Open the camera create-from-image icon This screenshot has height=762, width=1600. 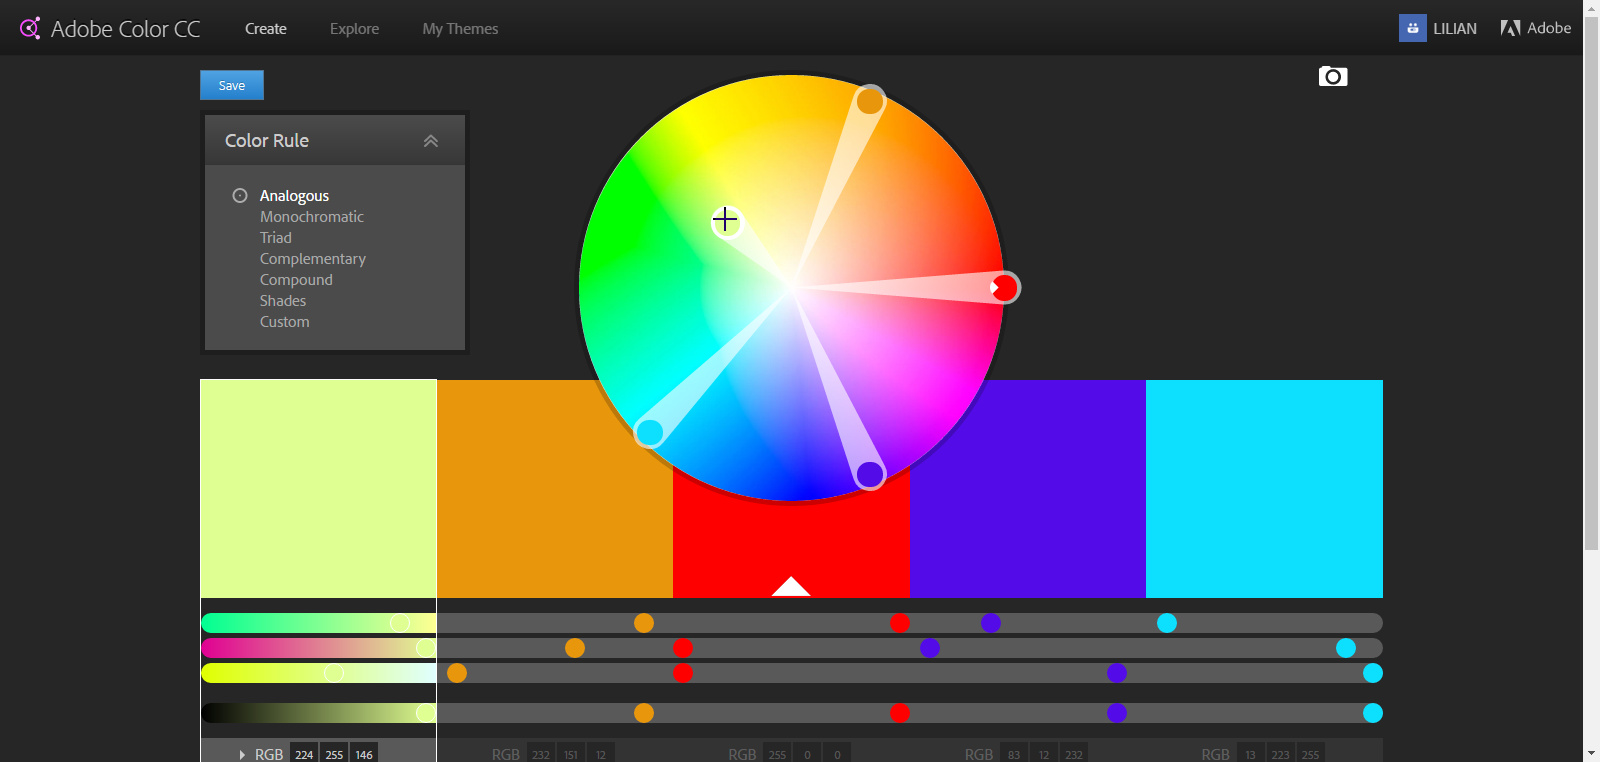point(1333,77)
